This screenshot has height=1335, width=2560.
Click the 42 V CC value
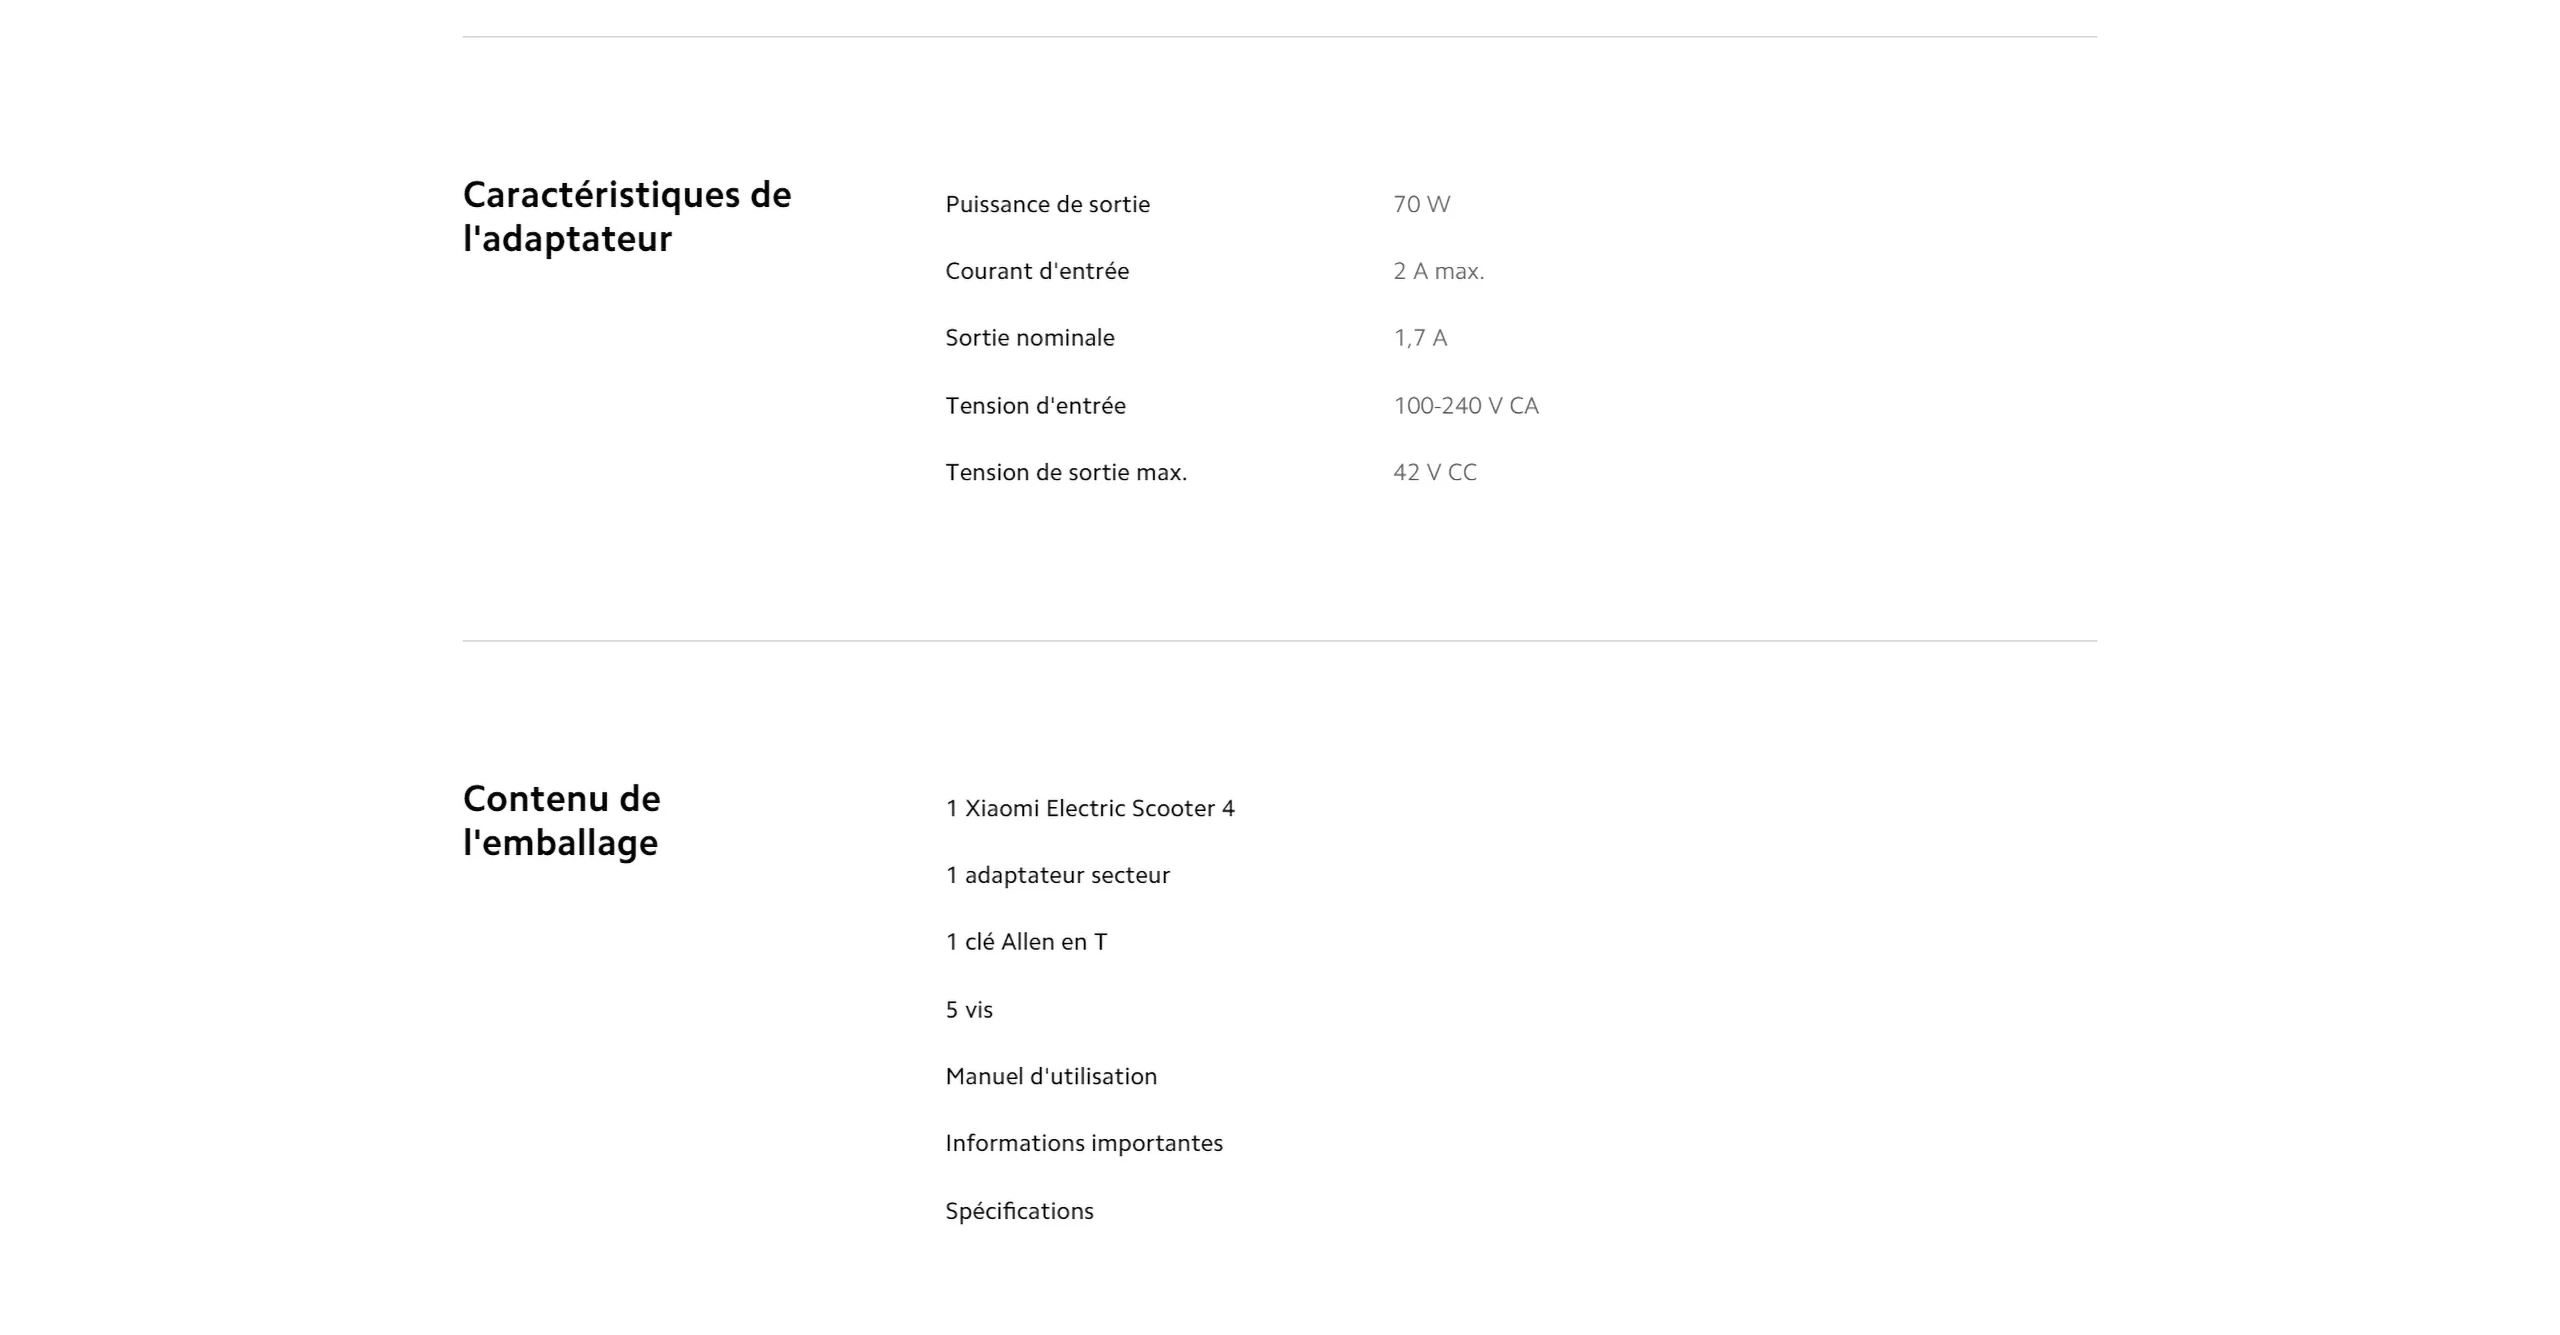(x=1435, y=472)
